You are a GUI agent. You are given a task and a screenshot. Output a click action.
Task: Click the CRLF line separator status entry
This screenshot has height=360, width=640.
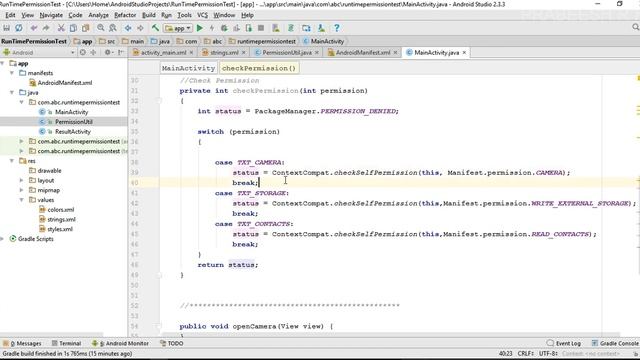(x=526, y=353)
